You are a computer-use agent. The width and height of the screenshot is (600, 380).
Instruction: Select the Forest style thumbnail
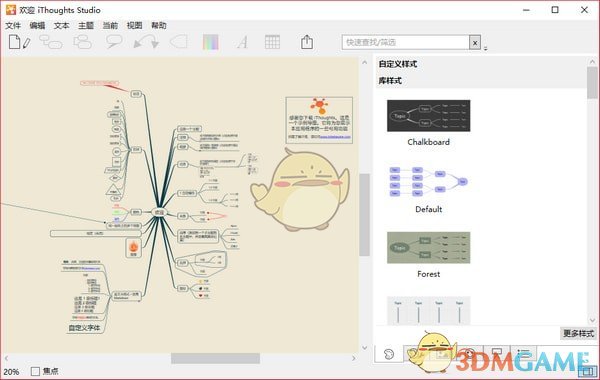pos(428,248)
